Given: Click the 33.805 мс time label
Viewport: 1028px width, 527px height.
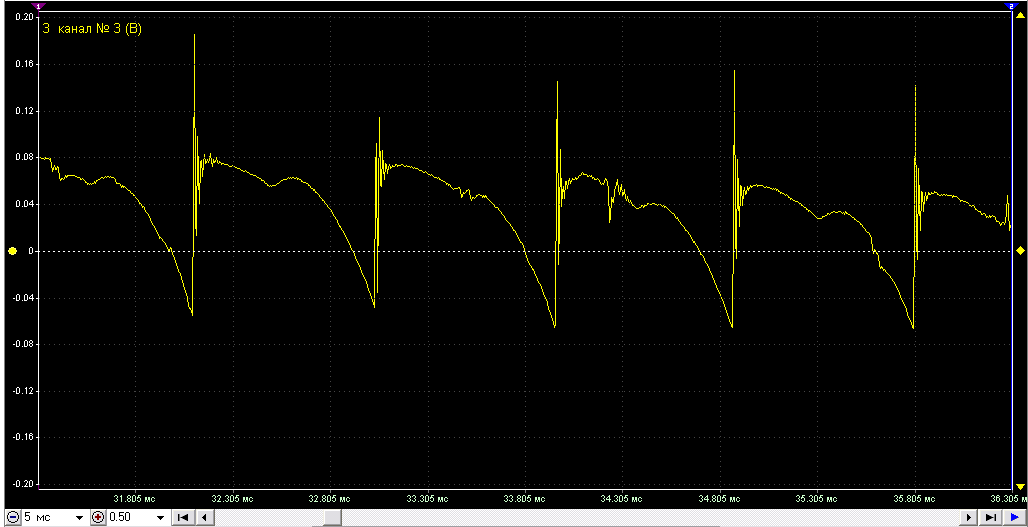Looking at the screenshot, I should (526, 499).
